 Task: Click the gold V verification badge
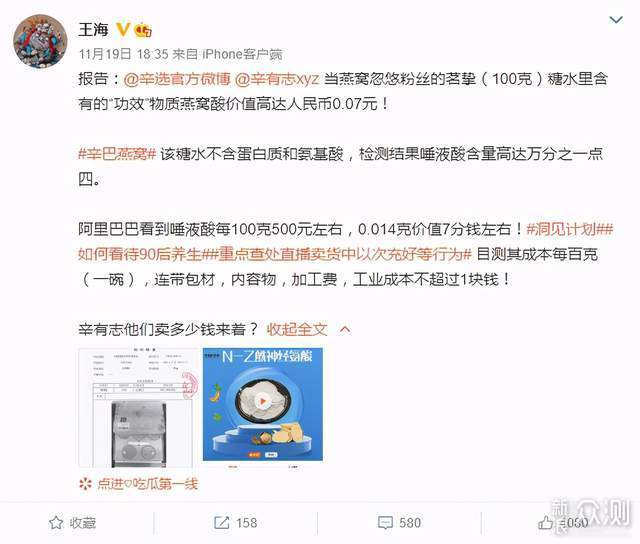tap(123, 29)
